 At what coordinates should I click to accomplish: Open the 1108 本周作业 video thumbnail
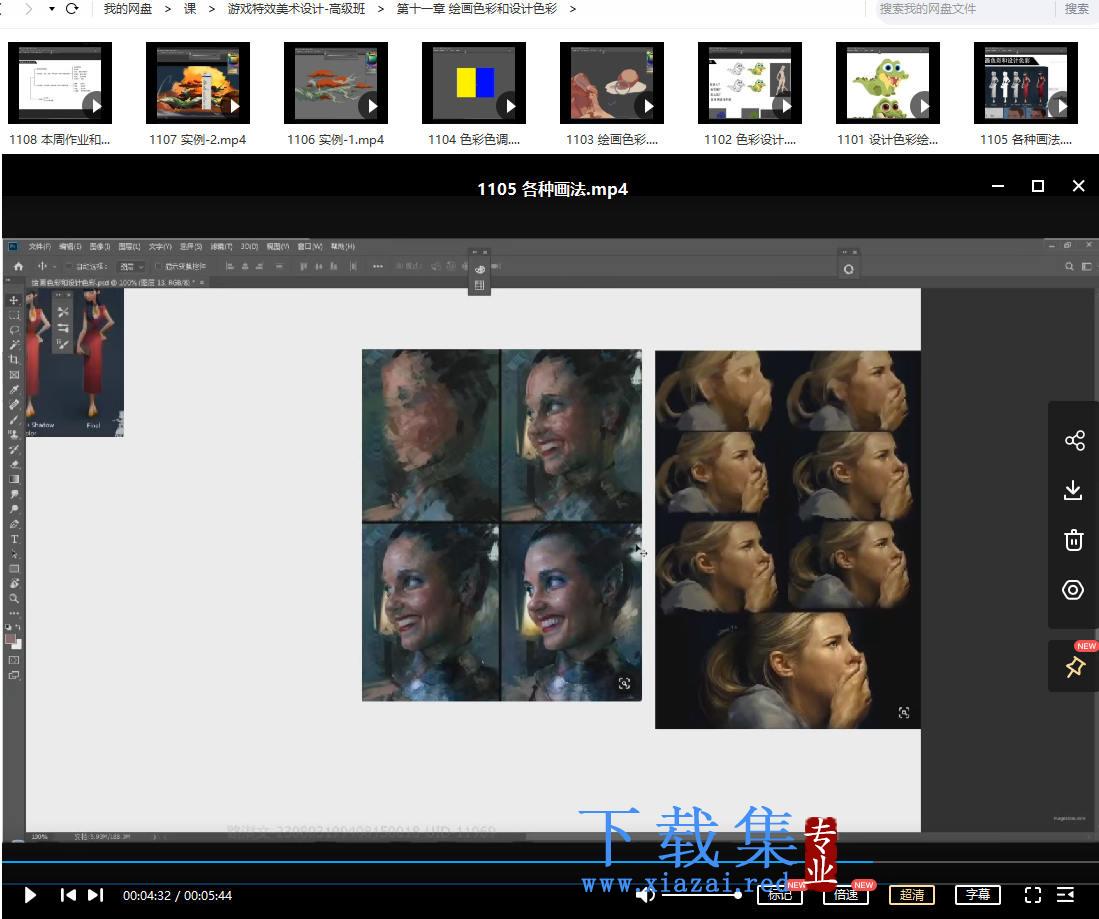point(60,83)
